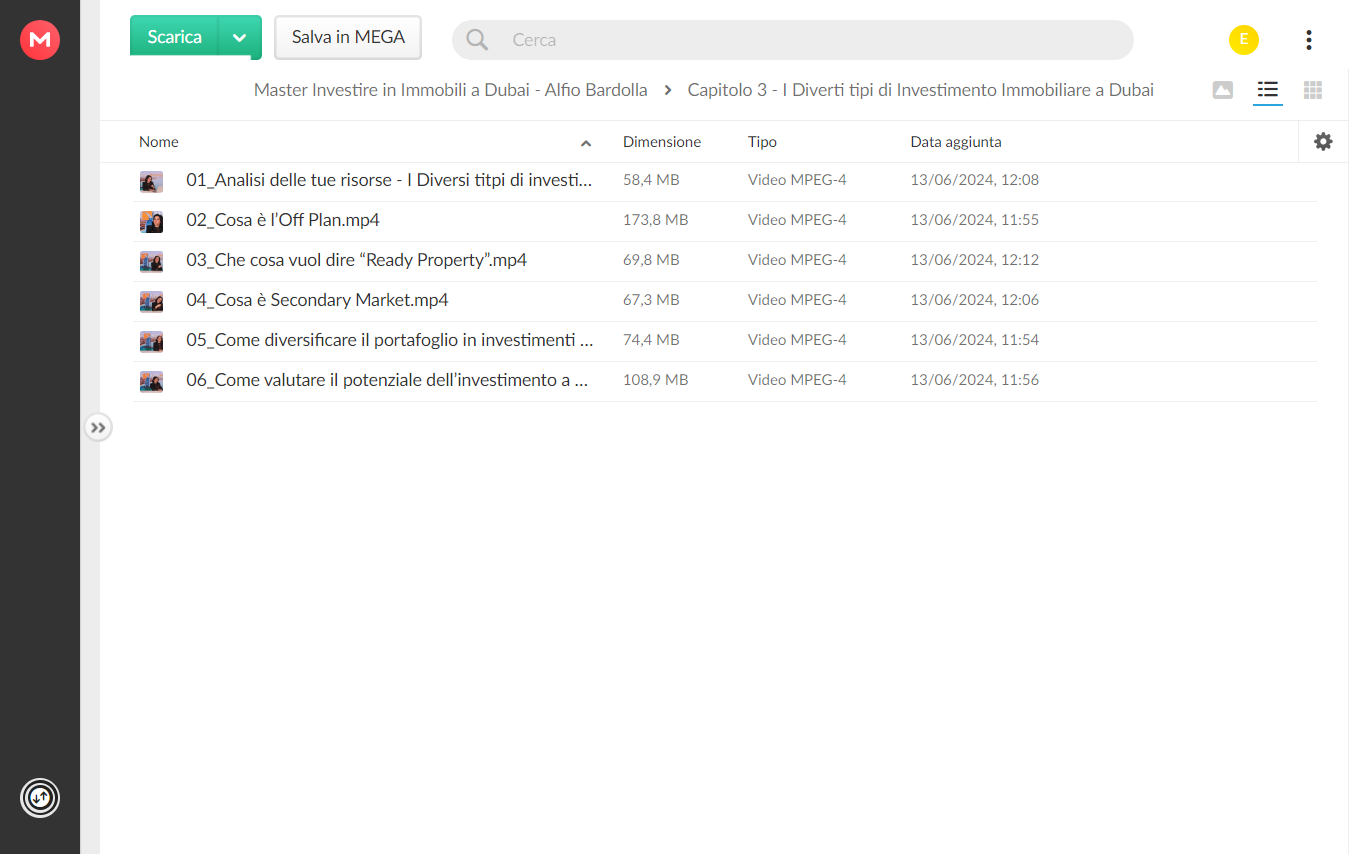Expand the sidebar with double-chevron button
The width and height of the screenshot is (1349, 854).
pos(98,428)
